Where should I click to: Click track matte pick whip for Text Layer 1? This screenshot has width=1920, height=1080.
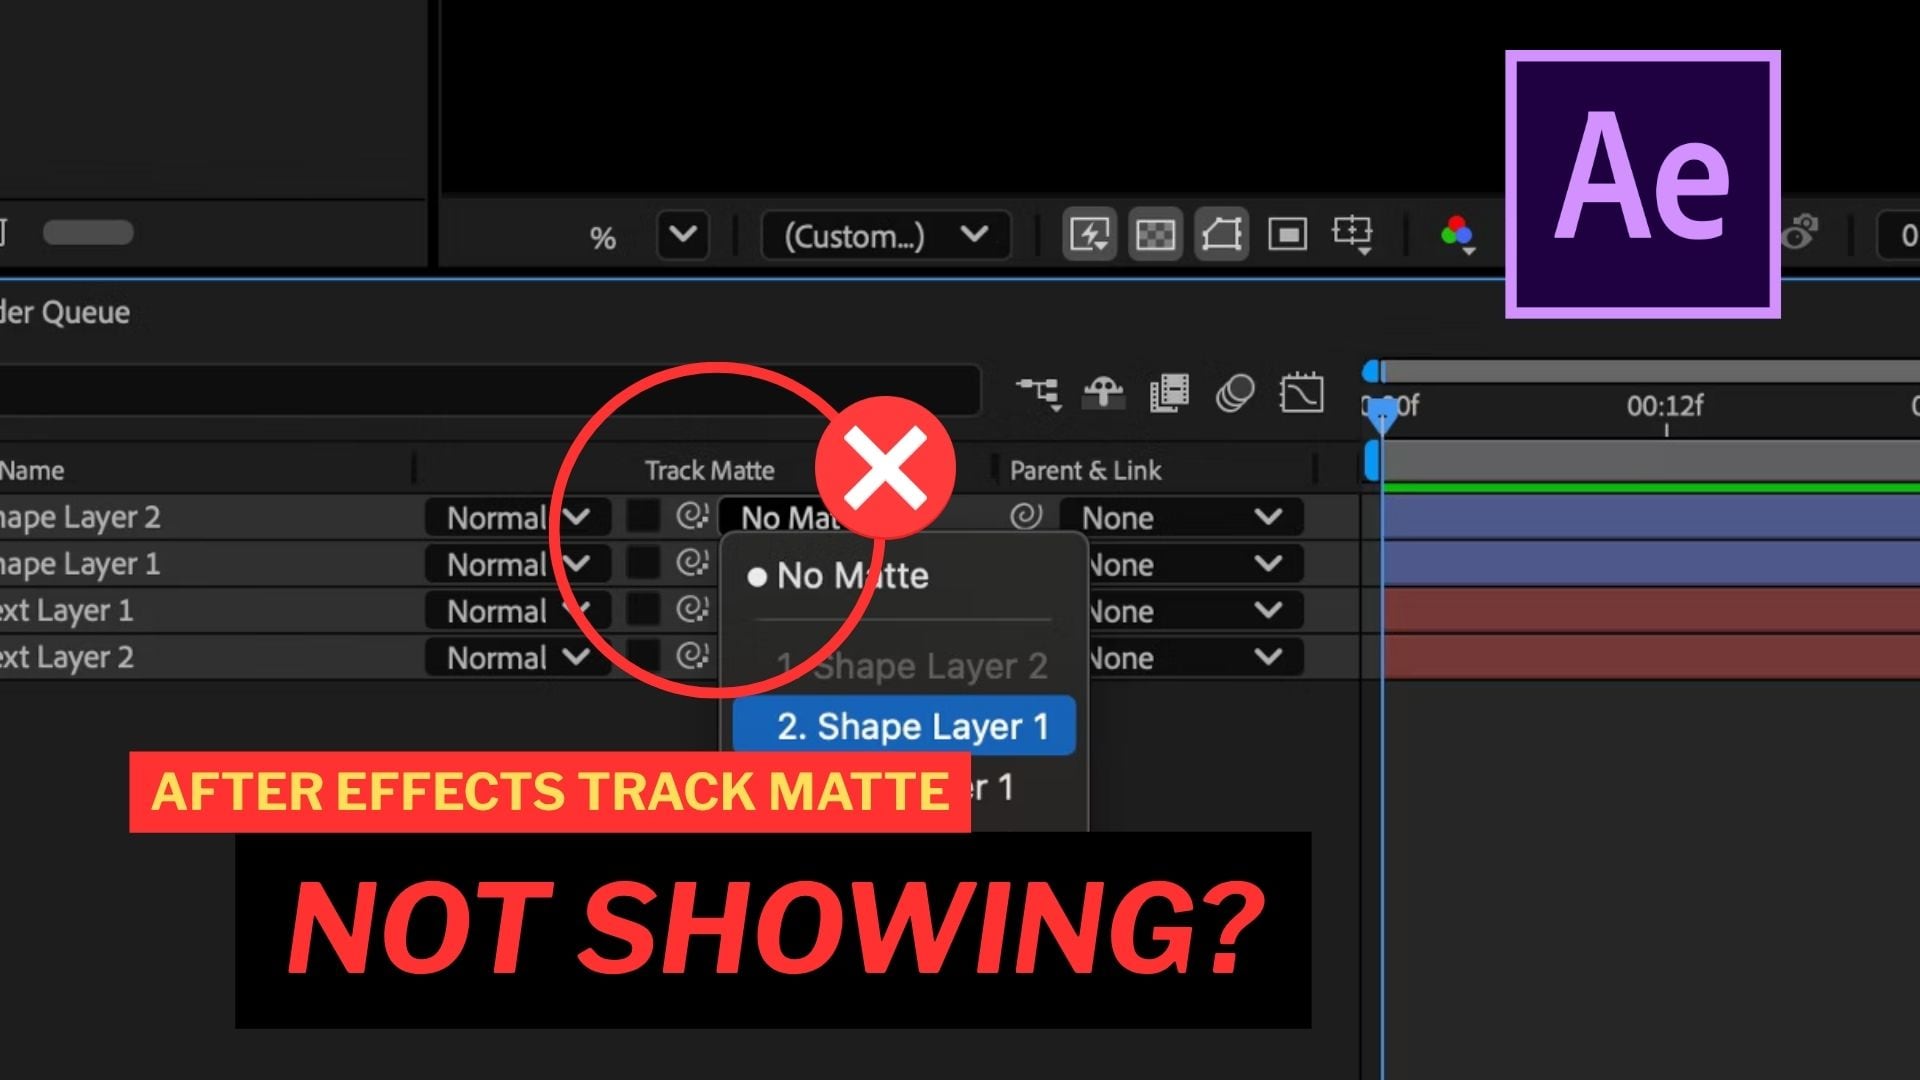pyautogui.click(x=692, y=610)
